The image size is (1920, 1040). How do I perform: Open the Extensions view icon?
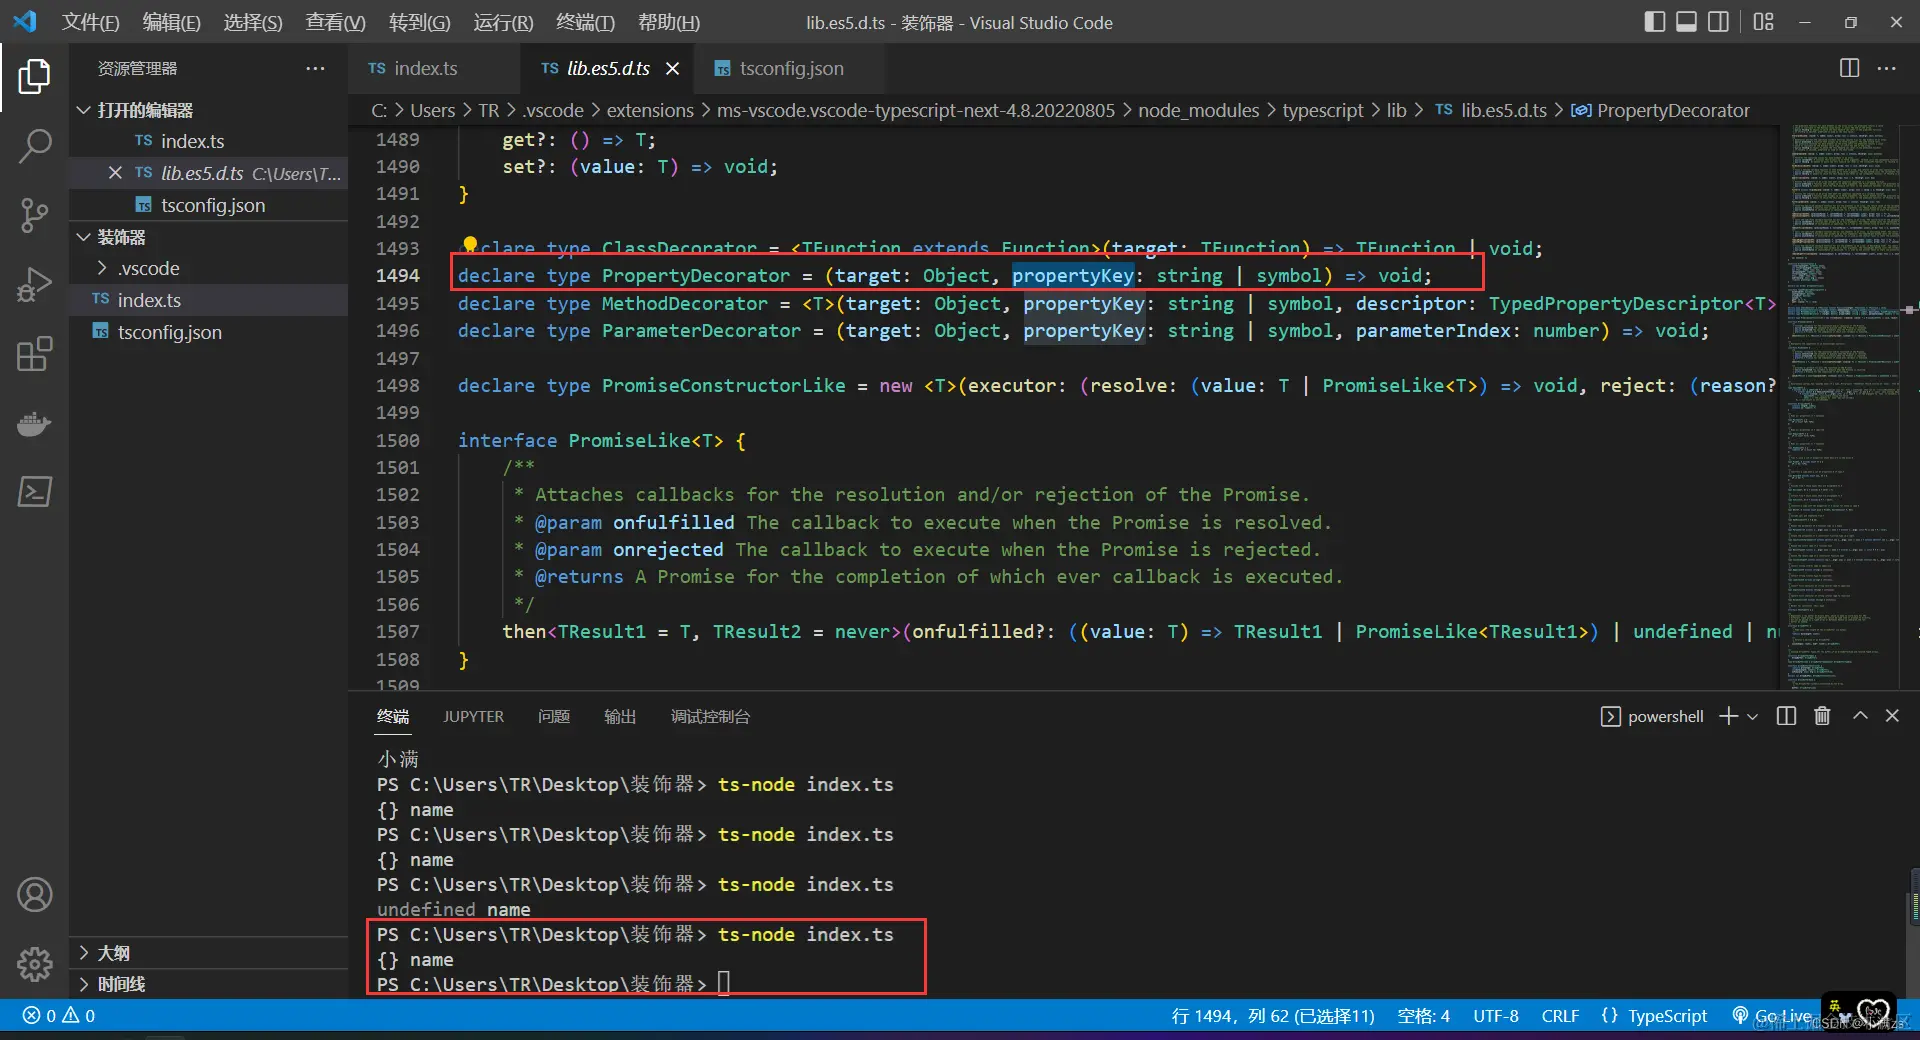point(34,354)
